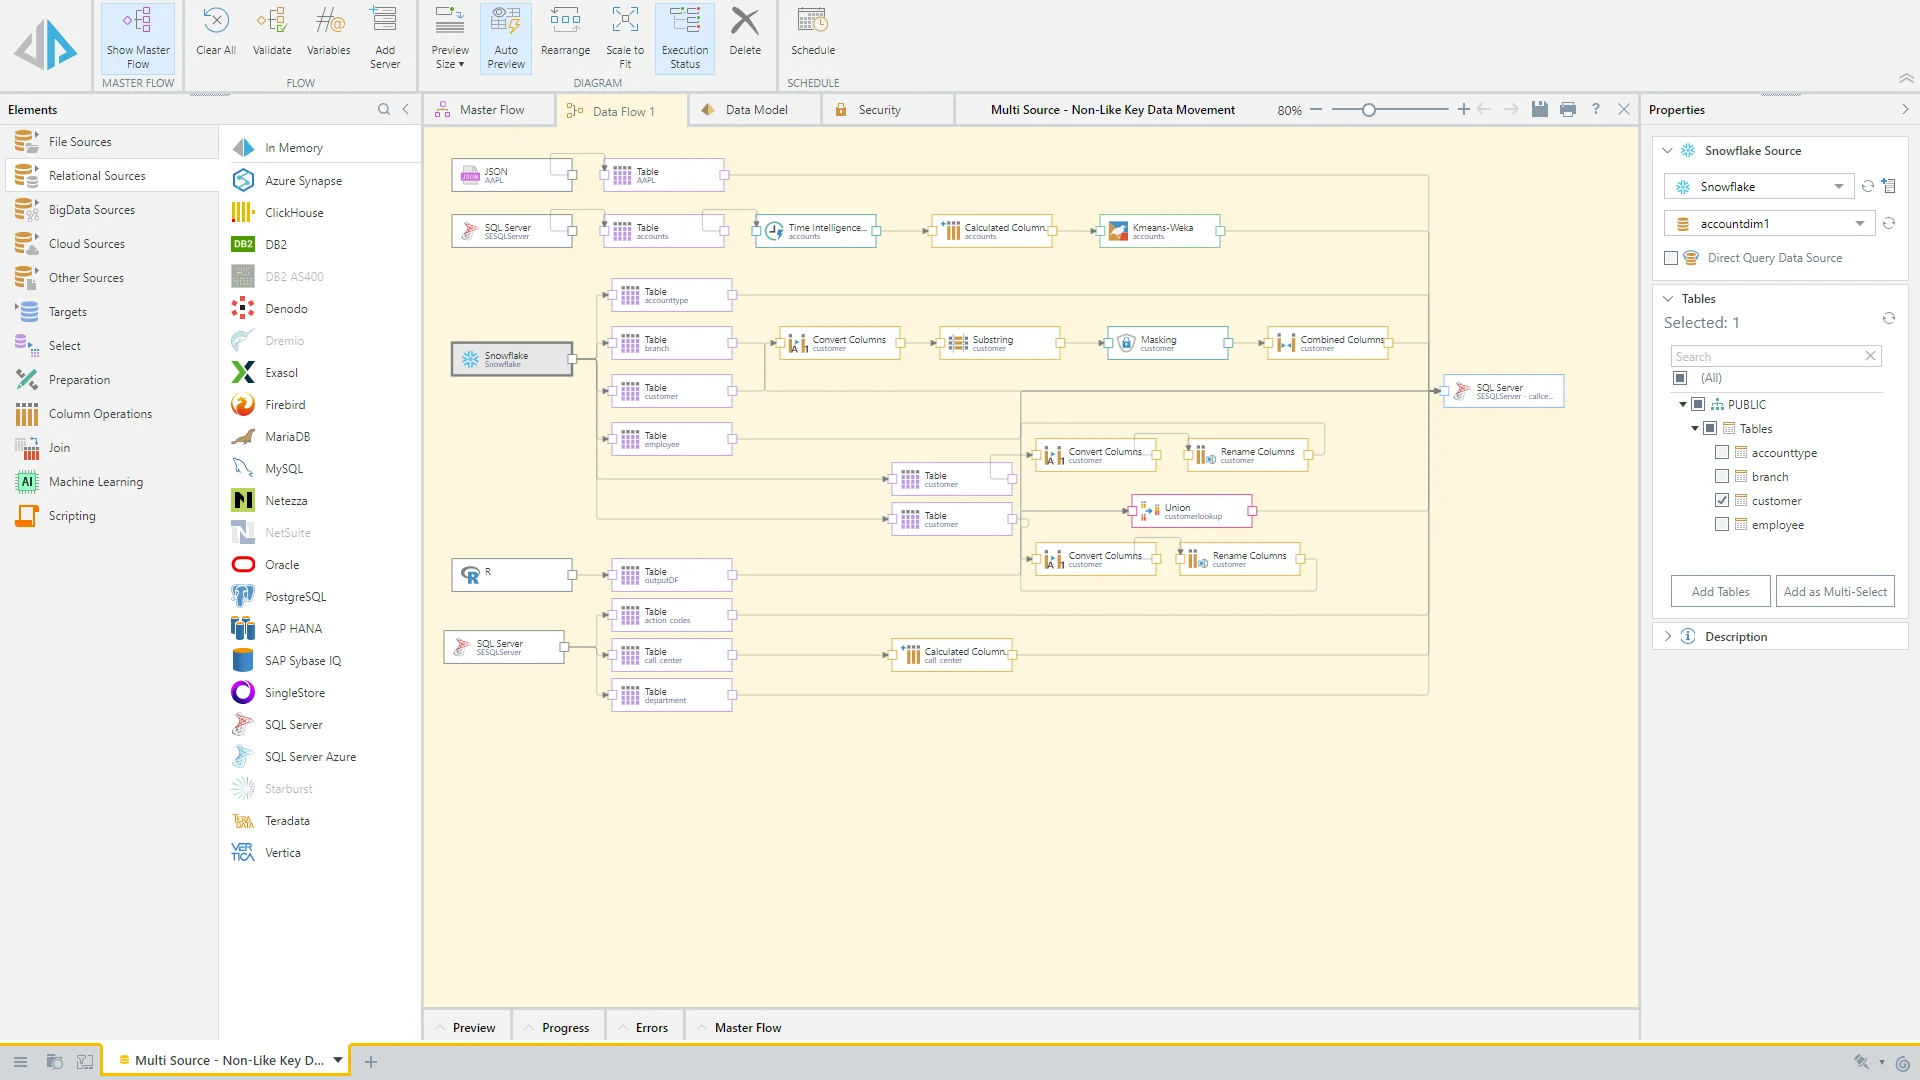Clear the table search field
Screen dimensions: 1920x1080
1870,356
